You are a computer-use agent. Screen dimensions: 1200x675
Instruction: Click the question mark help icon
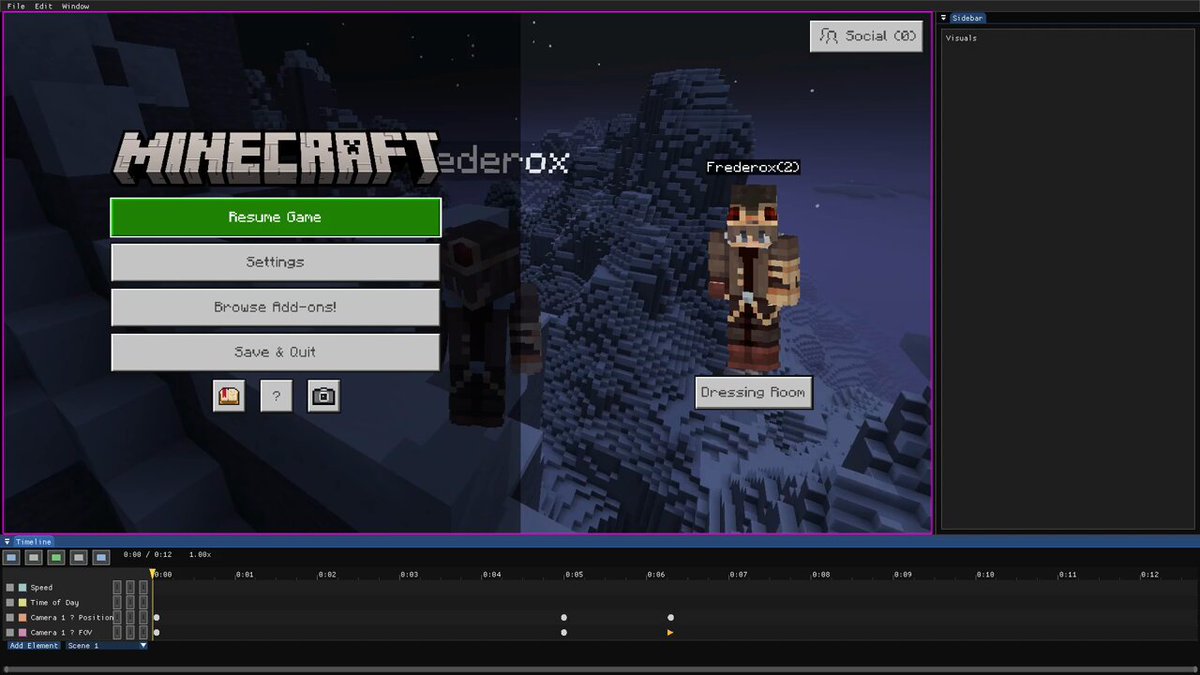tap(276, 396)
